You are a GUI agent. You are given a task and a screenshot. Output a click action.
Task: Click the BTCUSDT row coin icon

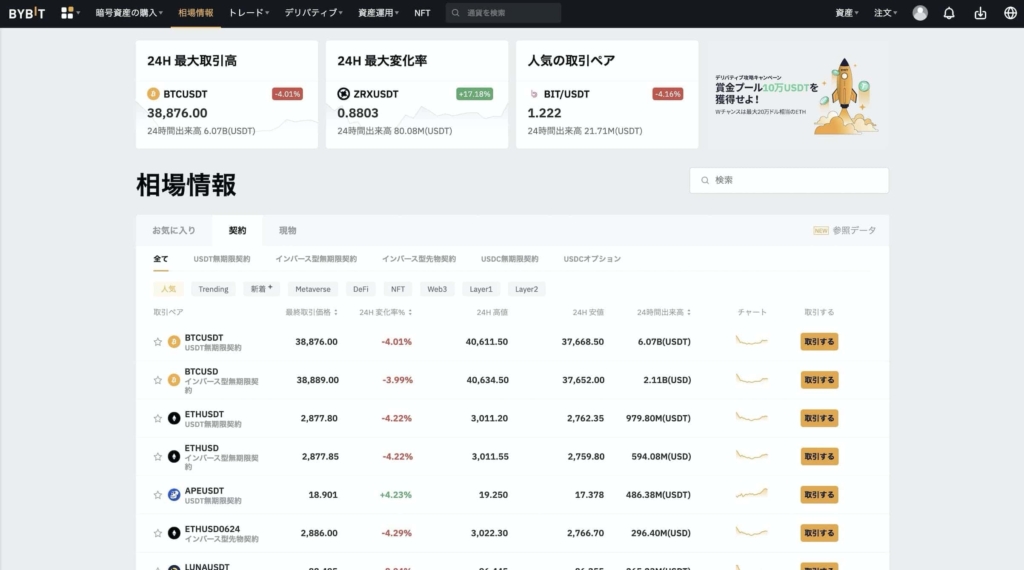tap(174, 341)
